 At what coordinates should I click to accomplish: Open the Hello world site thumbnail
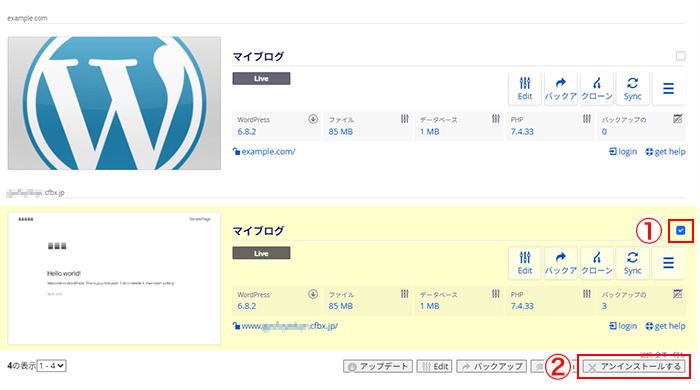pos(114,278)
